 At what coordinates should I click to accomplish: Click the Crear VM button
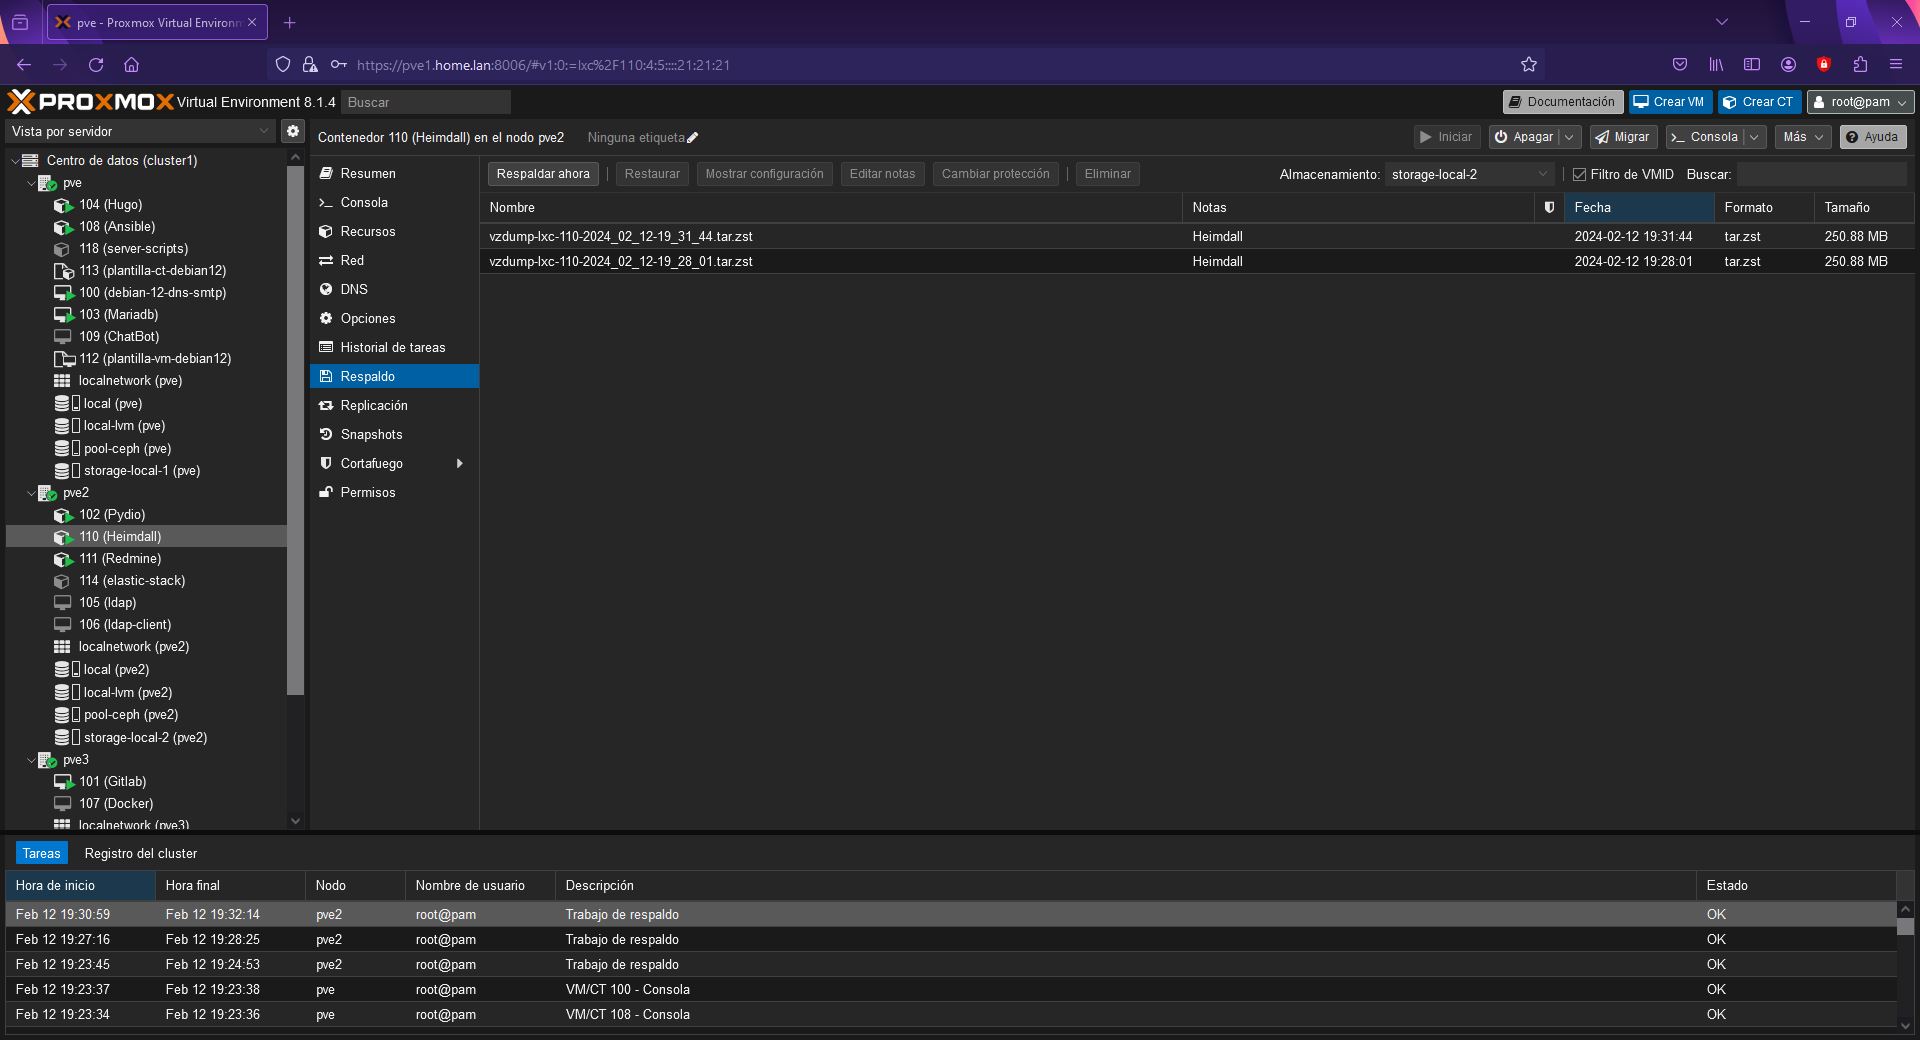point(1670,102)
